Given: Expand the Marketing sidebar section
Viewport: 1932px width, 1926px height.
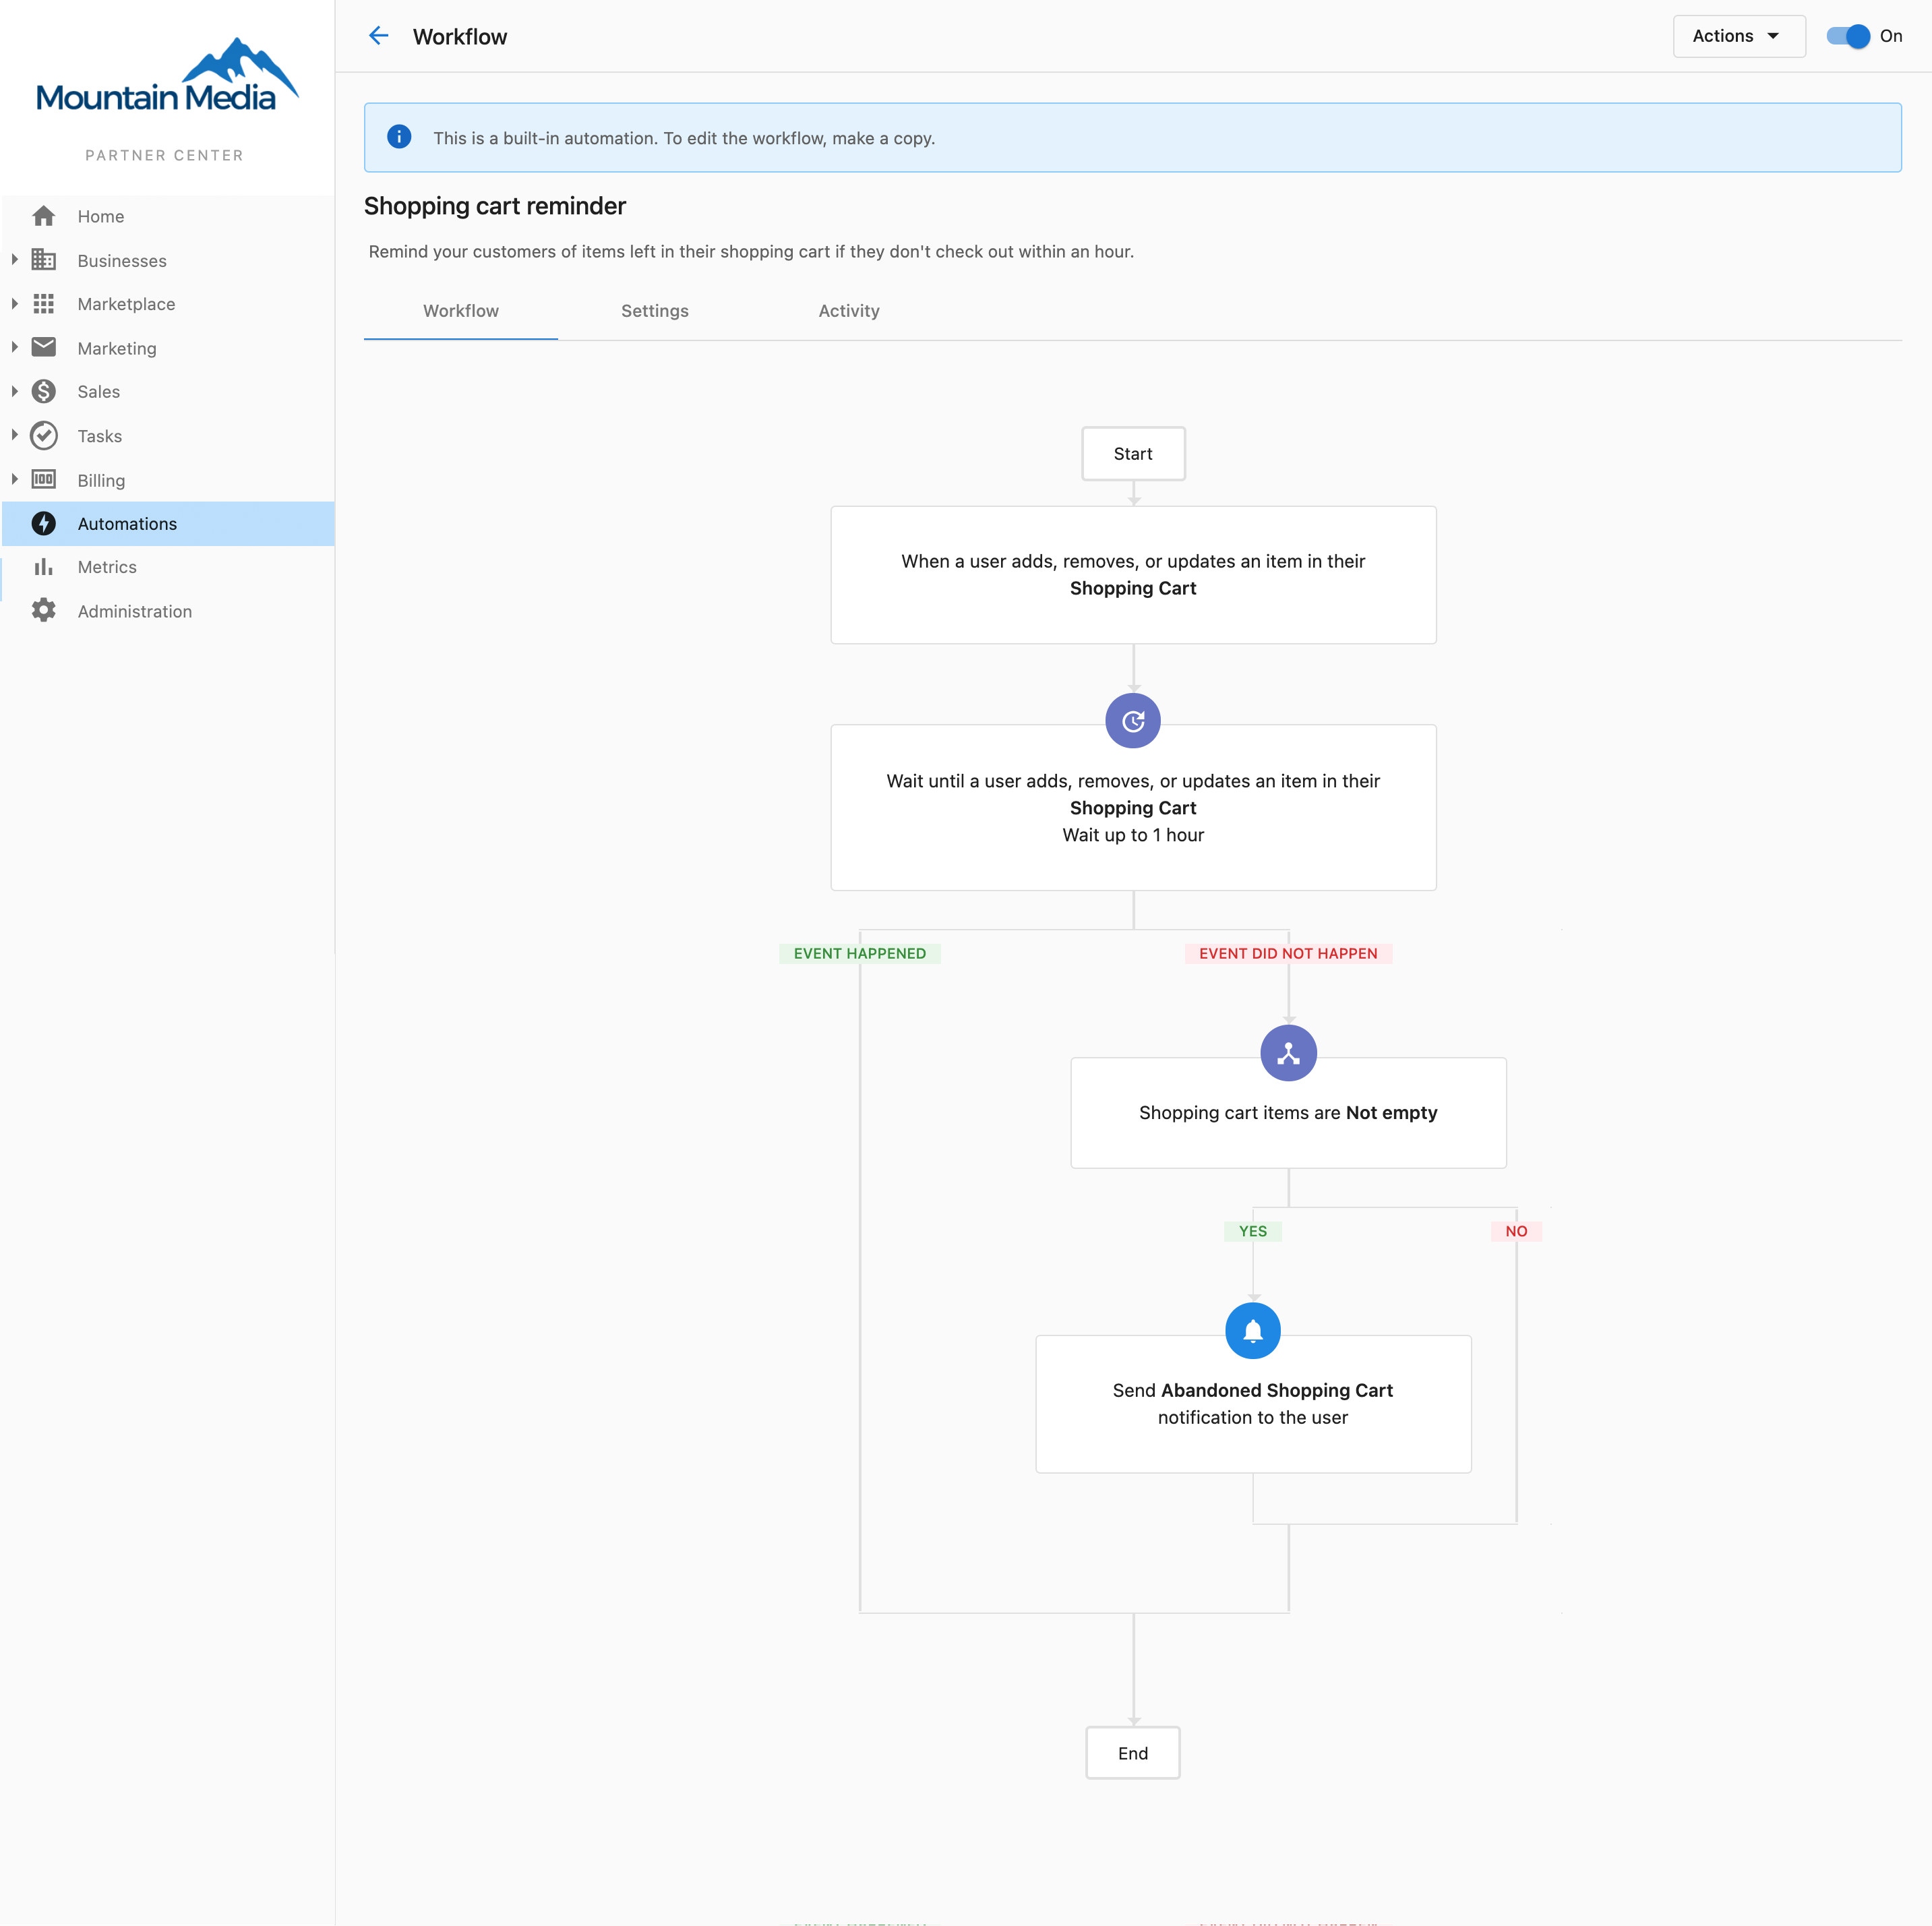Looking at the screenshot, I should click(x=14, y=347).
